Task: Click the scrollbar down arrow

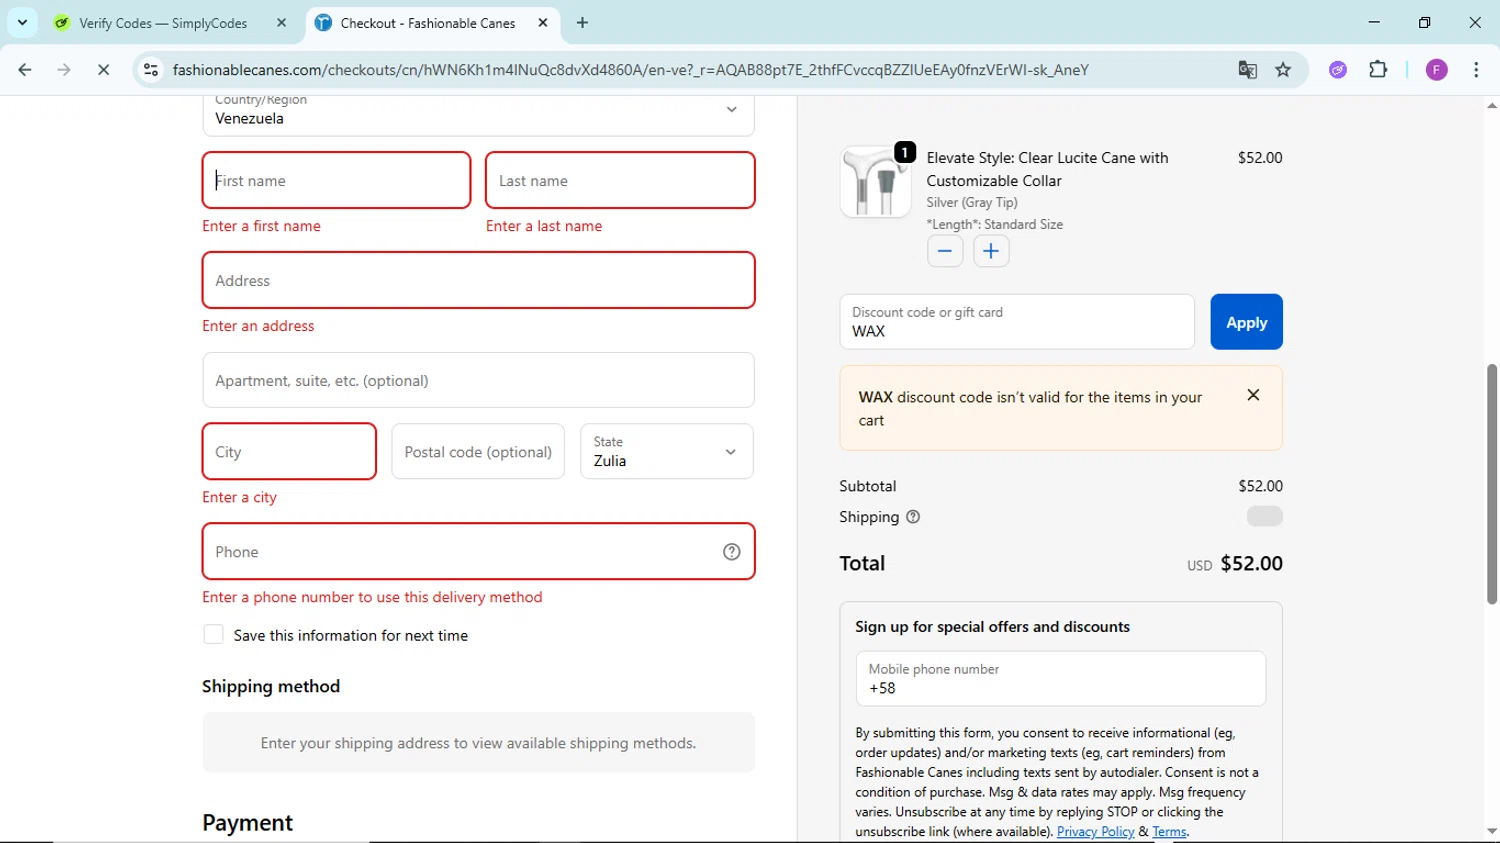Action: [x=1491, y=831]
